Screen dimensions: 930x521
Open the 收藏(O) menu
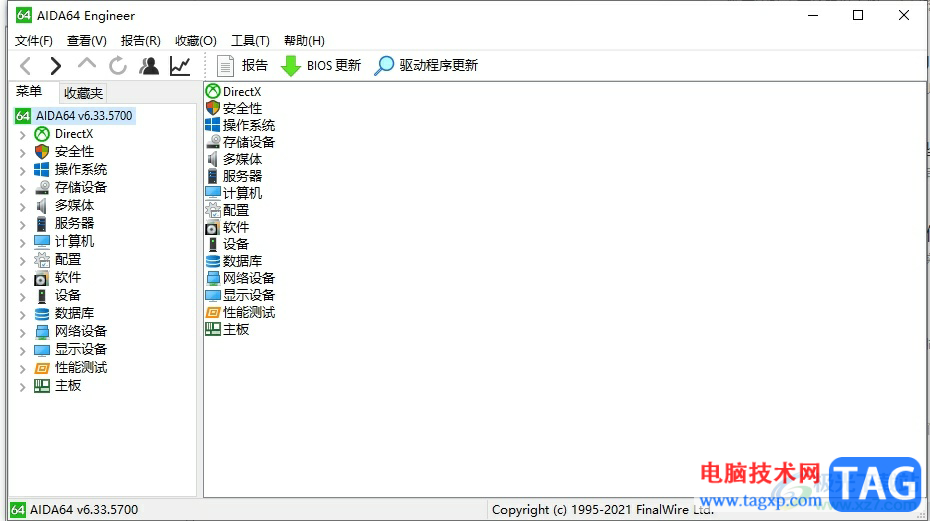click(196, 40)
